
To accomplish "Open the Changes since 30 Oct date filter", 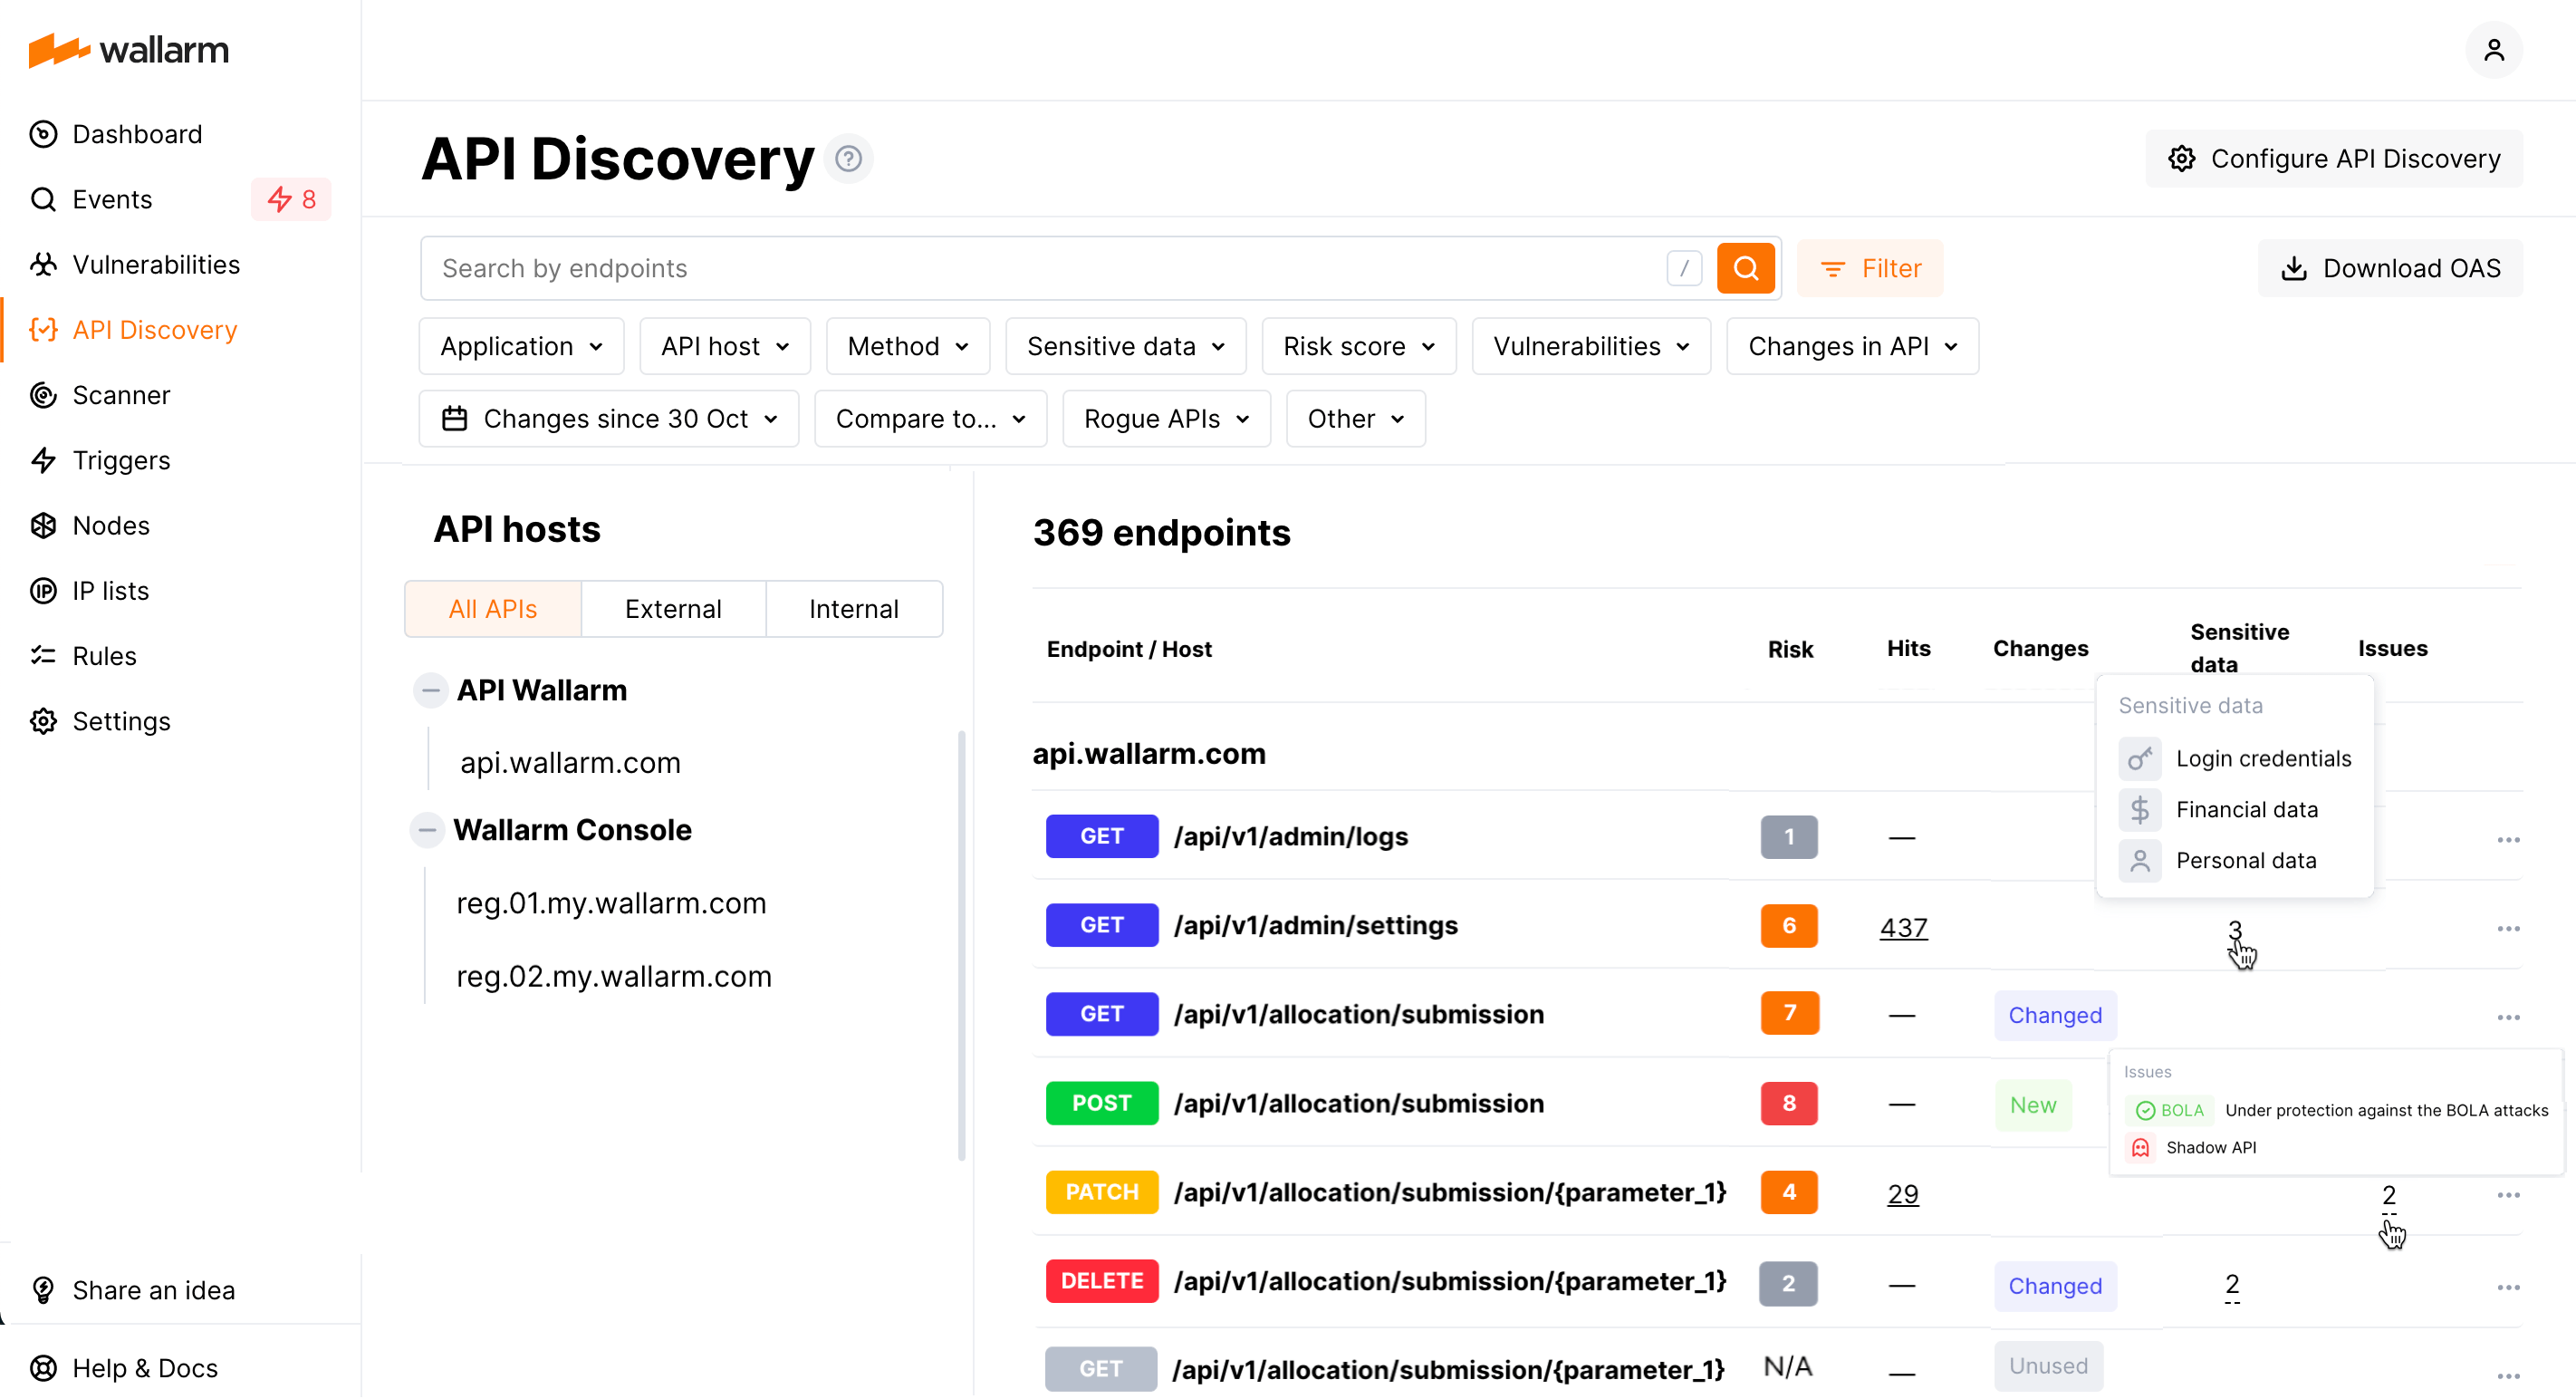I will pos(608,418).
